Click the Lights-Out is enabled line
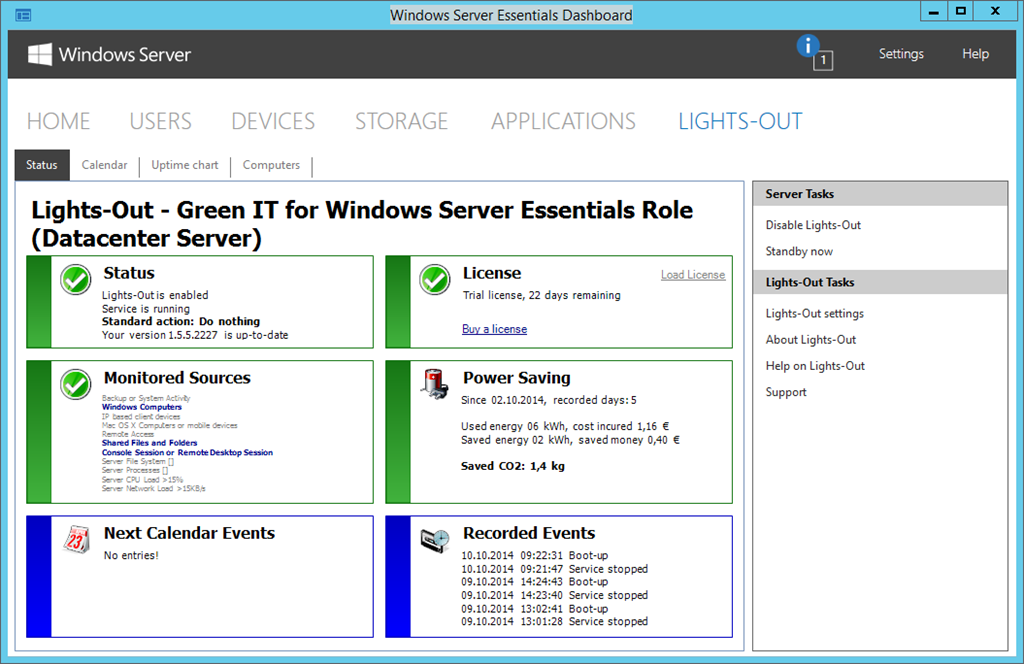 [x=155, y=295]
